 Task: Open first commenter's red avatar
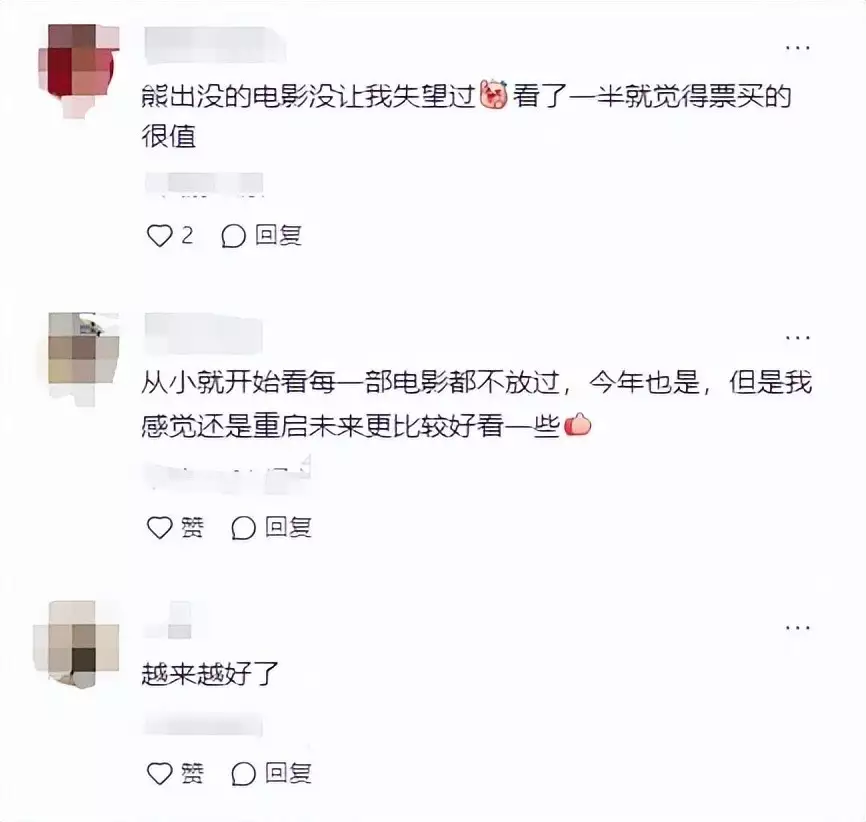coord(78,71)
